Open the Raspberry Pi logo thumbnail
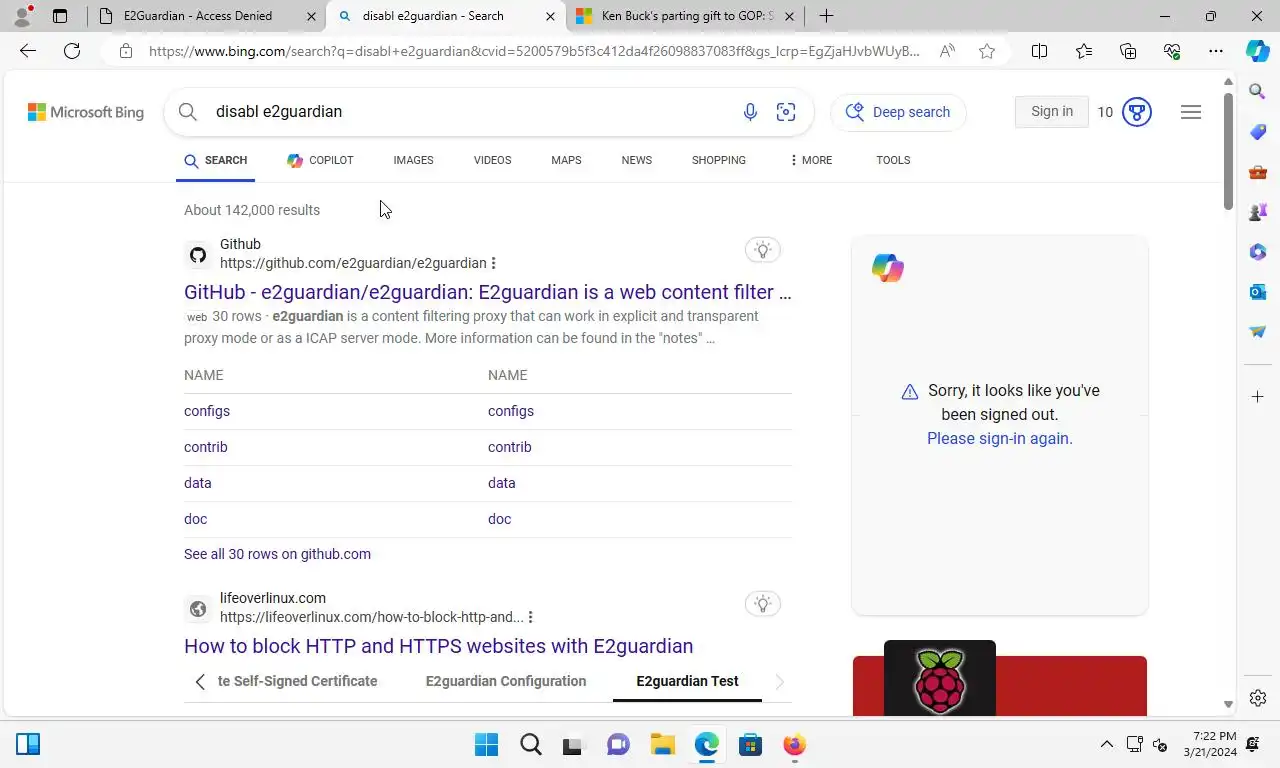The height and width of the screenshot is (768, 1280). click(940, 678)
